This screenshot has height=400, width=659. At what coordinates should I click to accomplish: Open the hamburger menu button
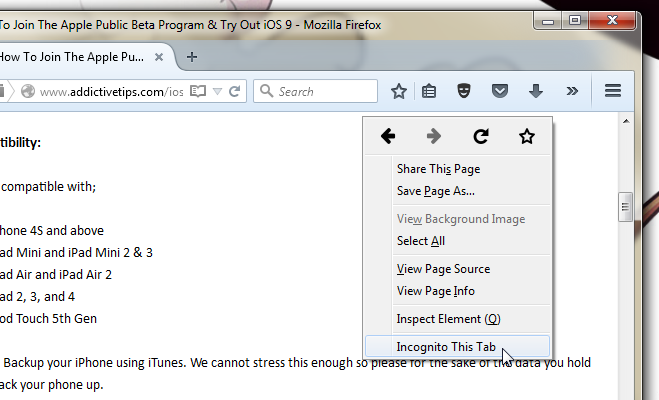(x=613, y=91)
